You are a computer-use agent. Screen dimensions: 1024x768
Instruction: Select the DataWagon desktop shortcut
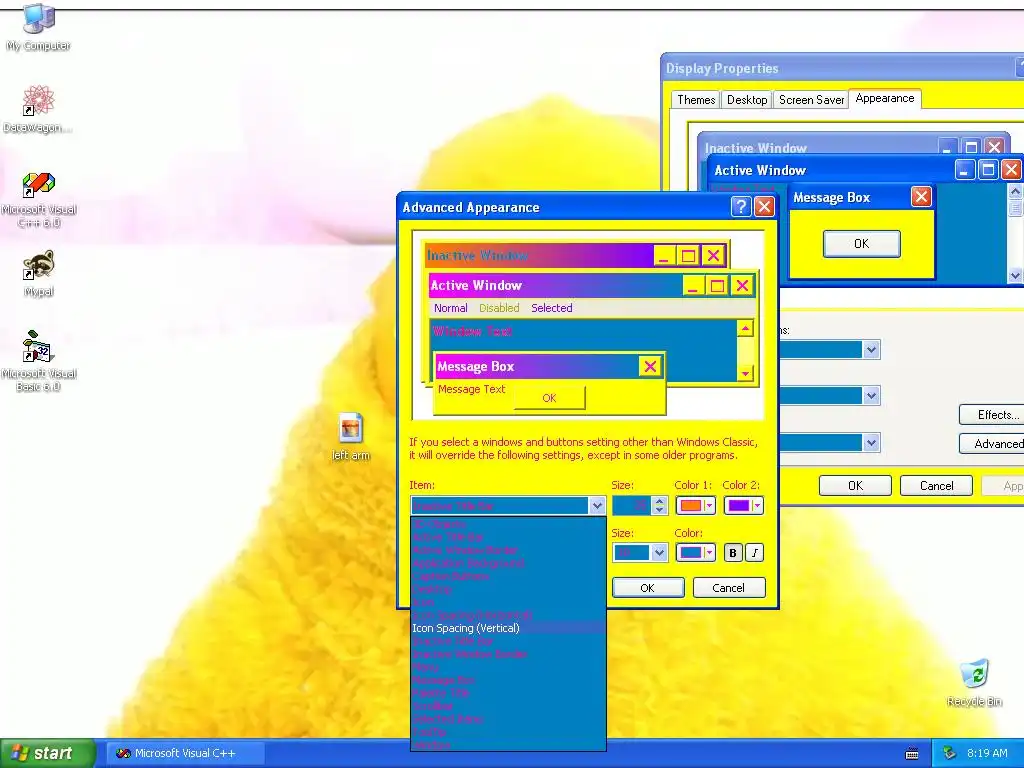click(38, 108)
